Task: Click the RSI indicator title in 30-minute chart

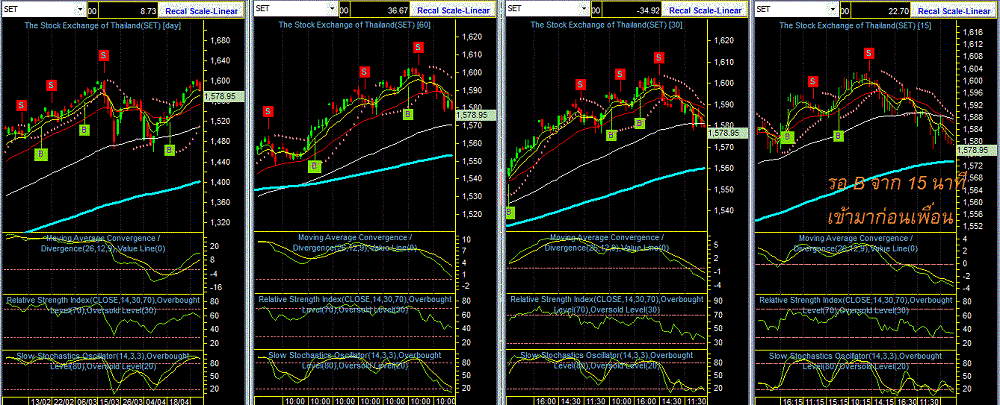Action: click(x=606, y=304)
